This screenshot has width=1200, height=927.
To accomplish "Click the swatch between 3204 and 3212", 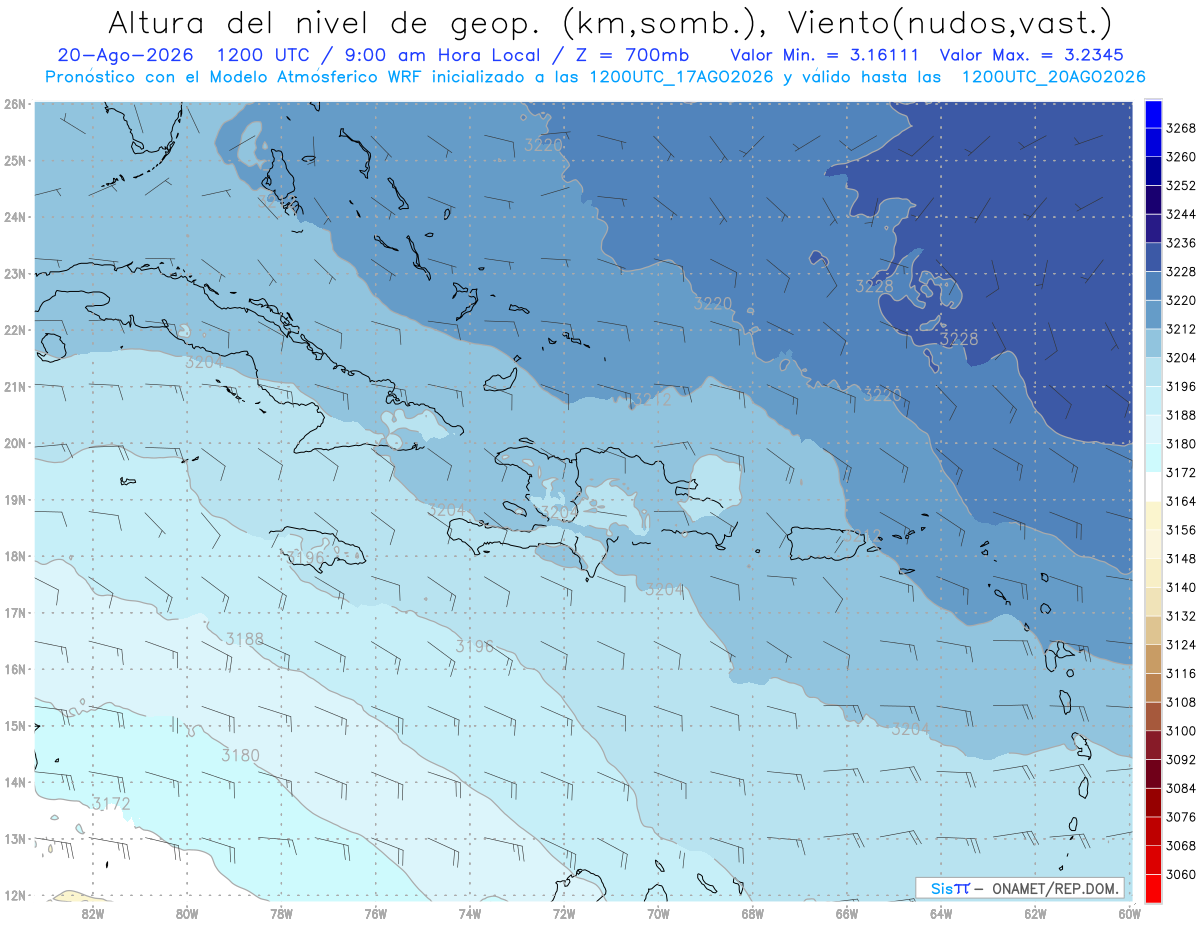I will click(1152, 343).
